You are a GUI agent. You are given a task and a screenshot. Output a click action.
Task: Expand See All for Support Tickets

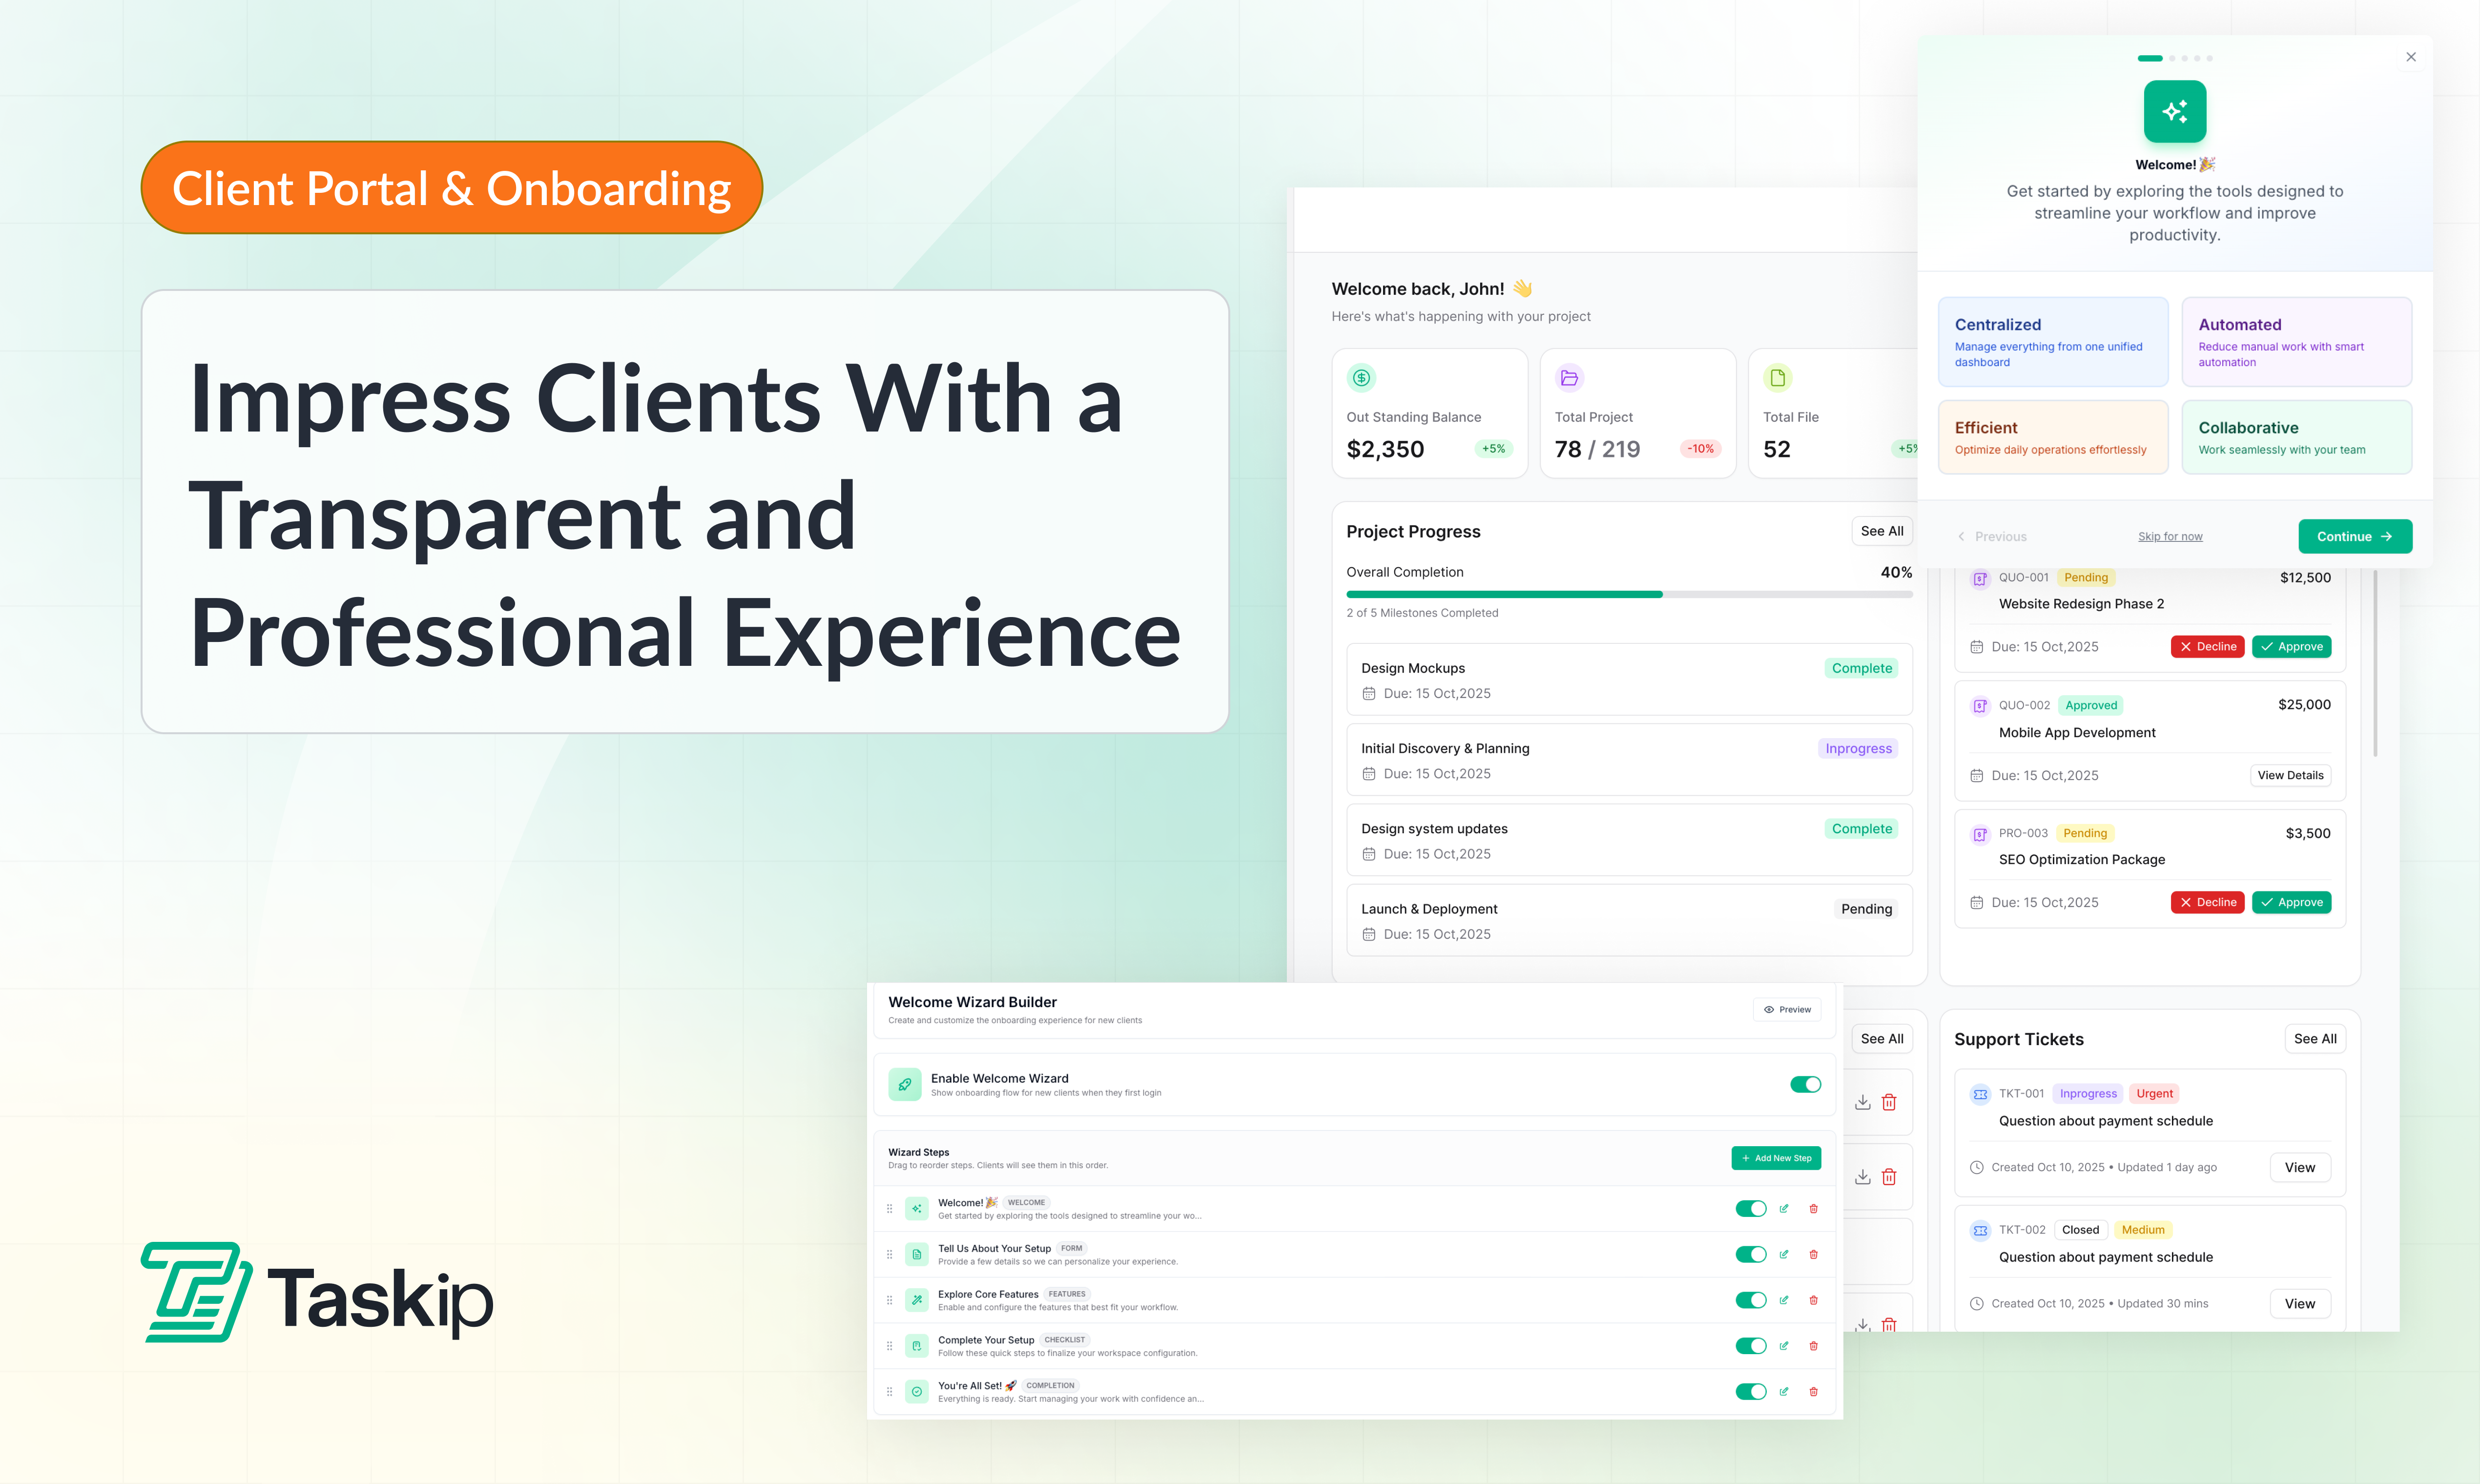[x=2314, y=1039]
